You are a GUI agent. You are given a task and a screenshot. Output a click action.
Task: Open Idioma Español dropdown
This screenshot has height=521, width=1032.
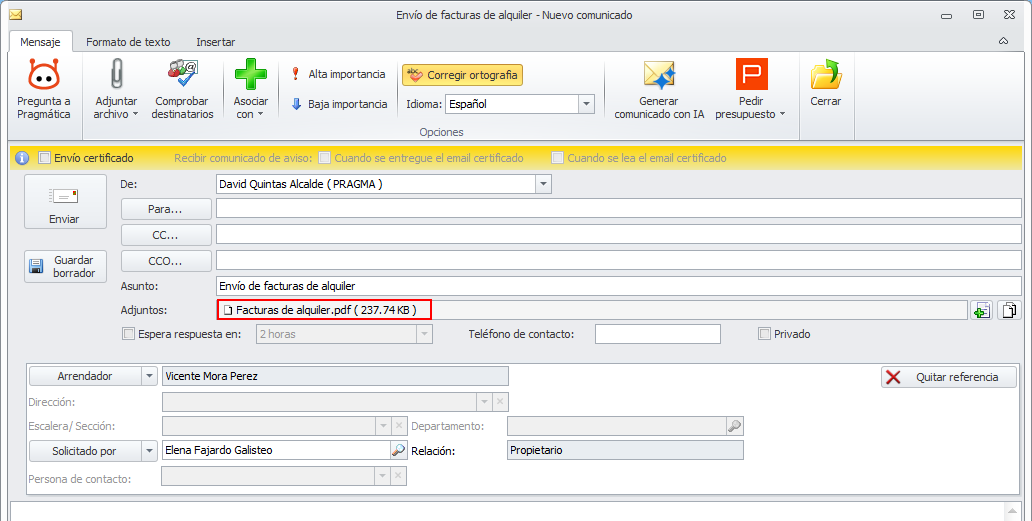click(586, 104)
